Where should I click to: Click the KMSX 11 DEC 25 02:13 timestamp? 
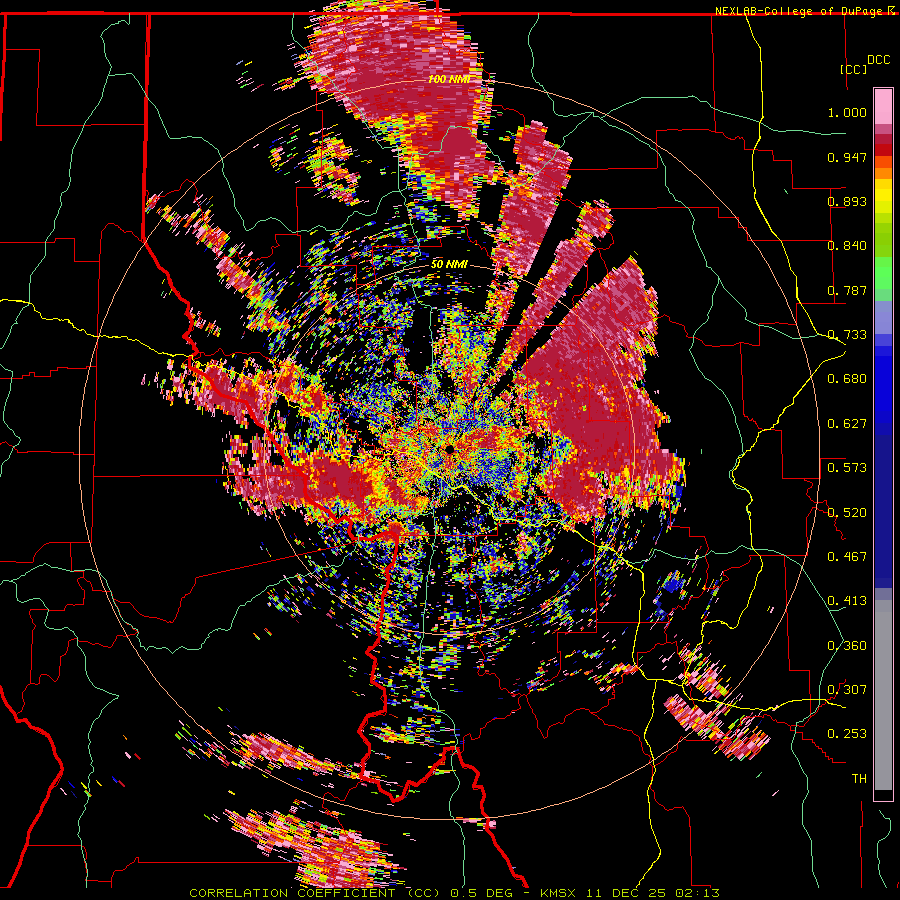(630, 893)
